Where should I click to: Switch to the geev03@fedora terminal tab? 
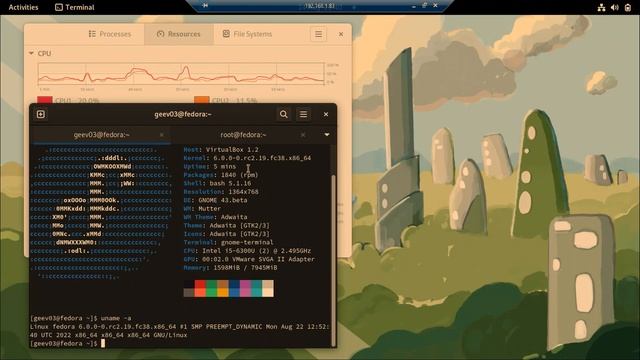tap(101, 135)
